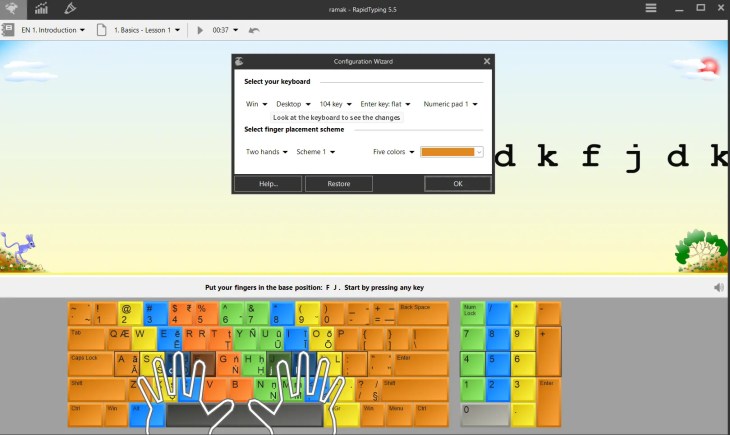Click the P key on virtual keyboard
This screenshot has height=435, width=730.
(346, 339)
